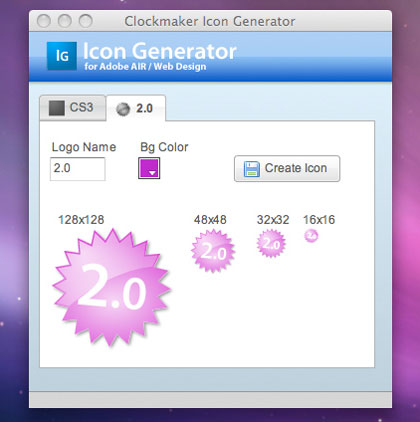Select the 128x128 badge preview
Image resolution: width=420 pixels, height=422 pixels.
click(112, 288)
